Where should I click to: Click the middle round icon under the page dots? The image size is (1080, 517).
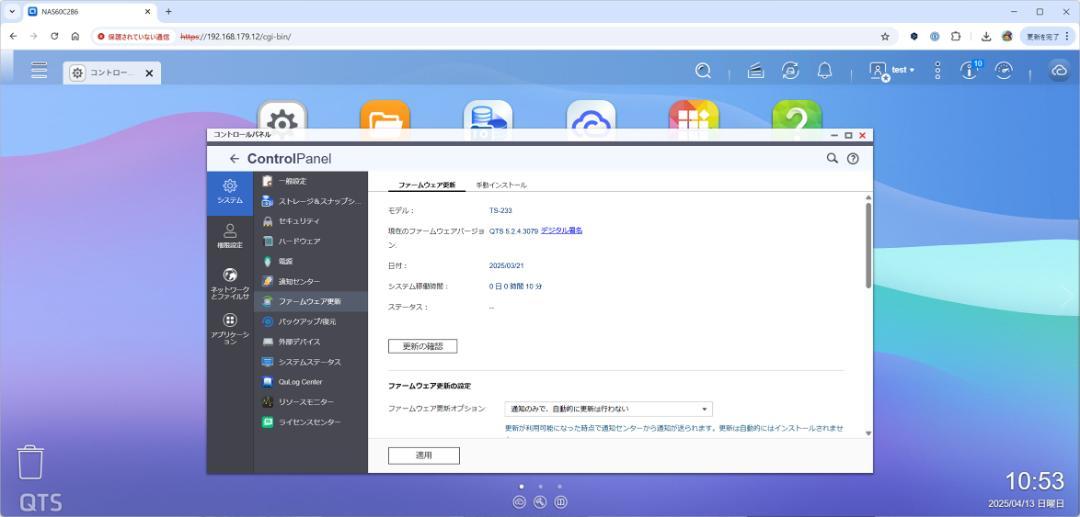[540, 503]
